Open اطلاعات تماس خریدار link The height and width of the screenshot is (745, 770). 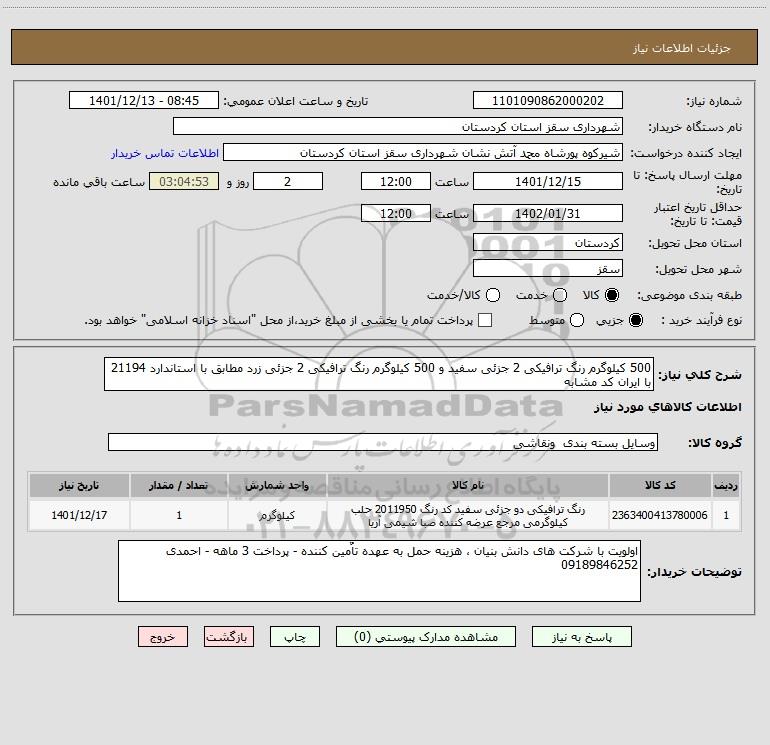pos(165,153)
